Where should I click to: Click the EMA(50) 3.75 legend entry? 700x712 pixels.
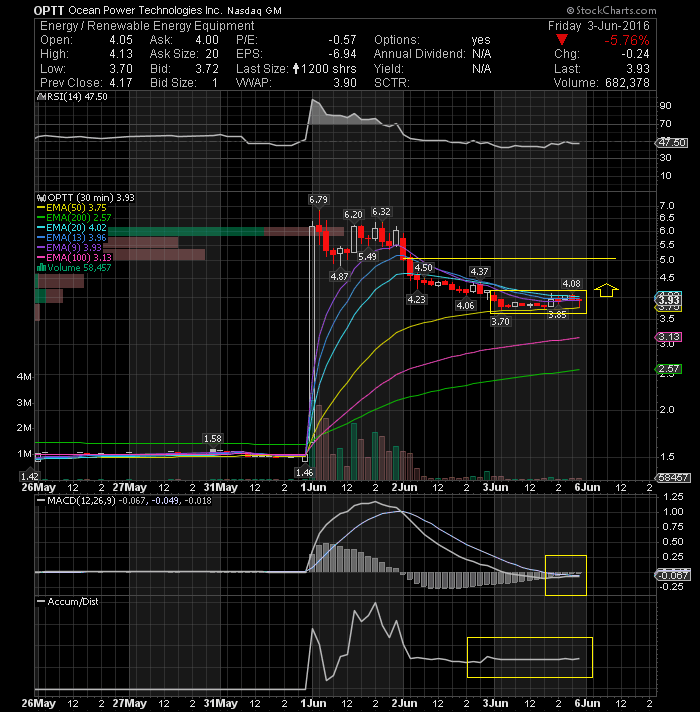point(76,208)
